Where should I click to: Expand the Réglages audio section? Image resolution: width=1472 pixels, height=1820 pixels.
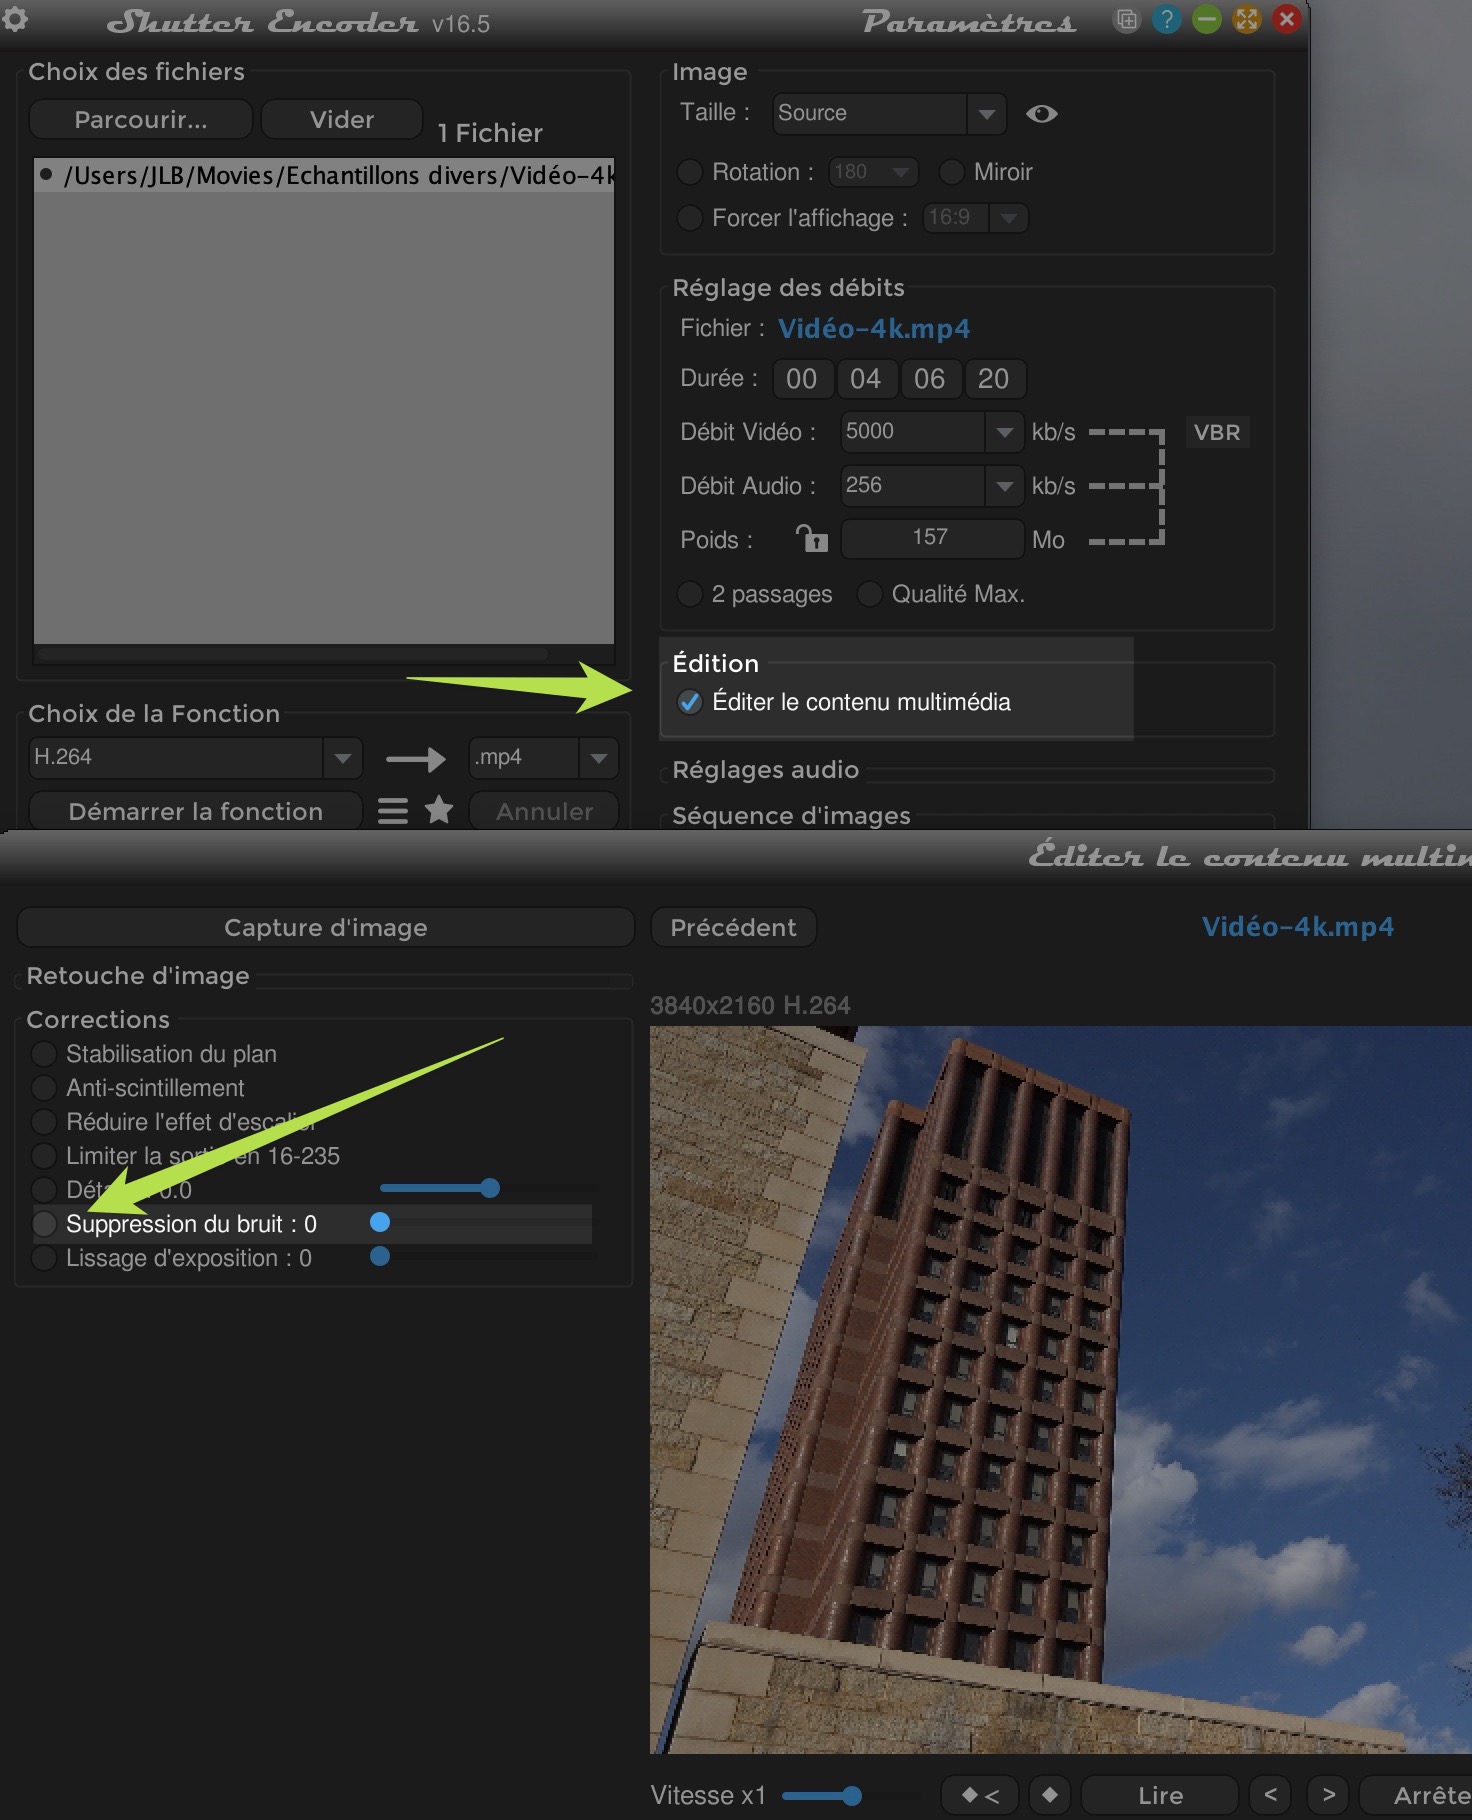point(765,770)
